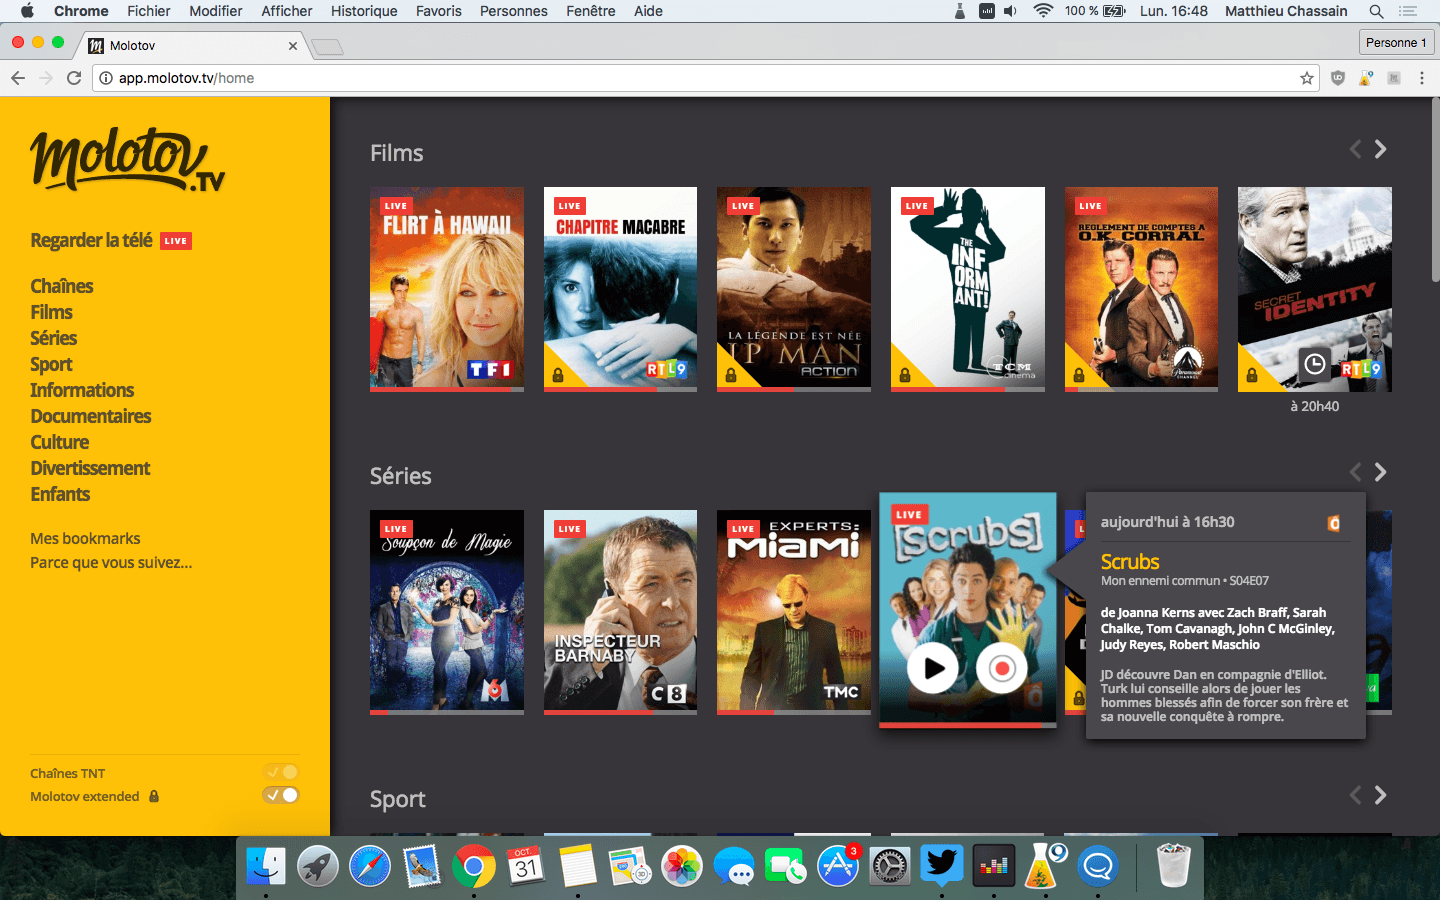Play the Scrubs episode
Image resolution: width=1440 pixels, height=900 pixels.
pyautogui.click(x=933, y=669)
